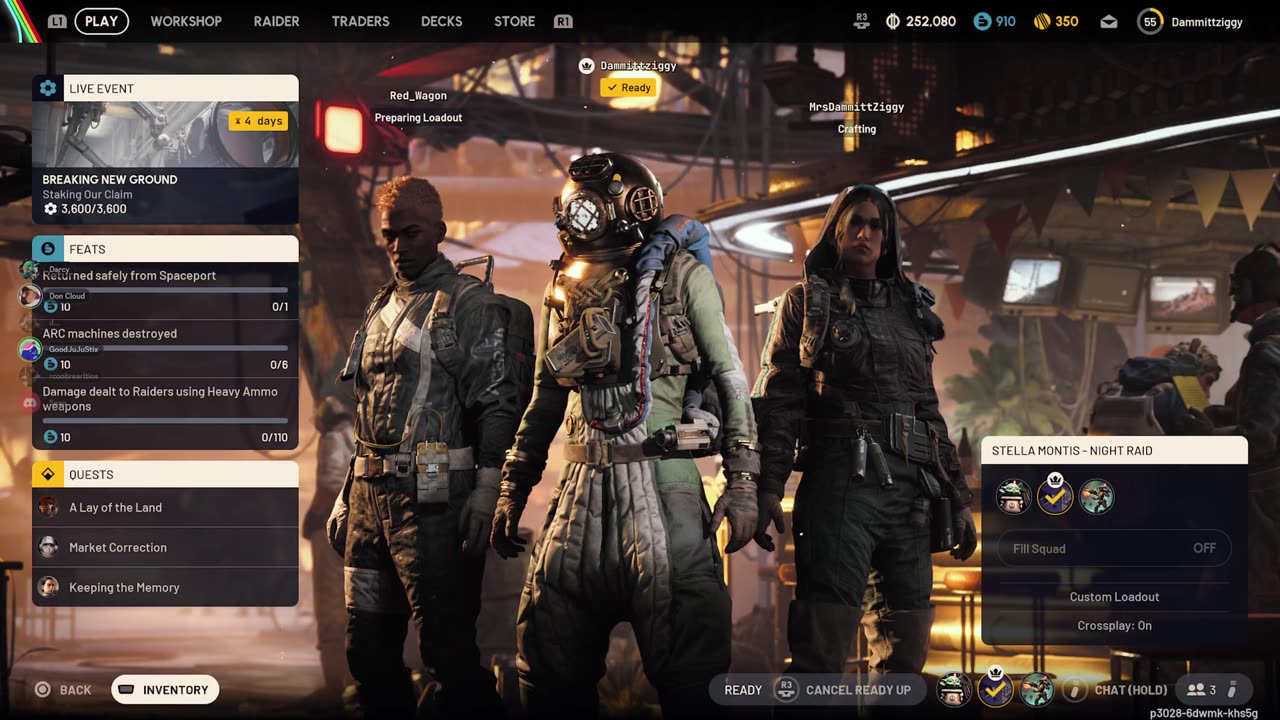Click the Don Cloud overlay avatar
The image size is (1280, 720).
(30, 296)
